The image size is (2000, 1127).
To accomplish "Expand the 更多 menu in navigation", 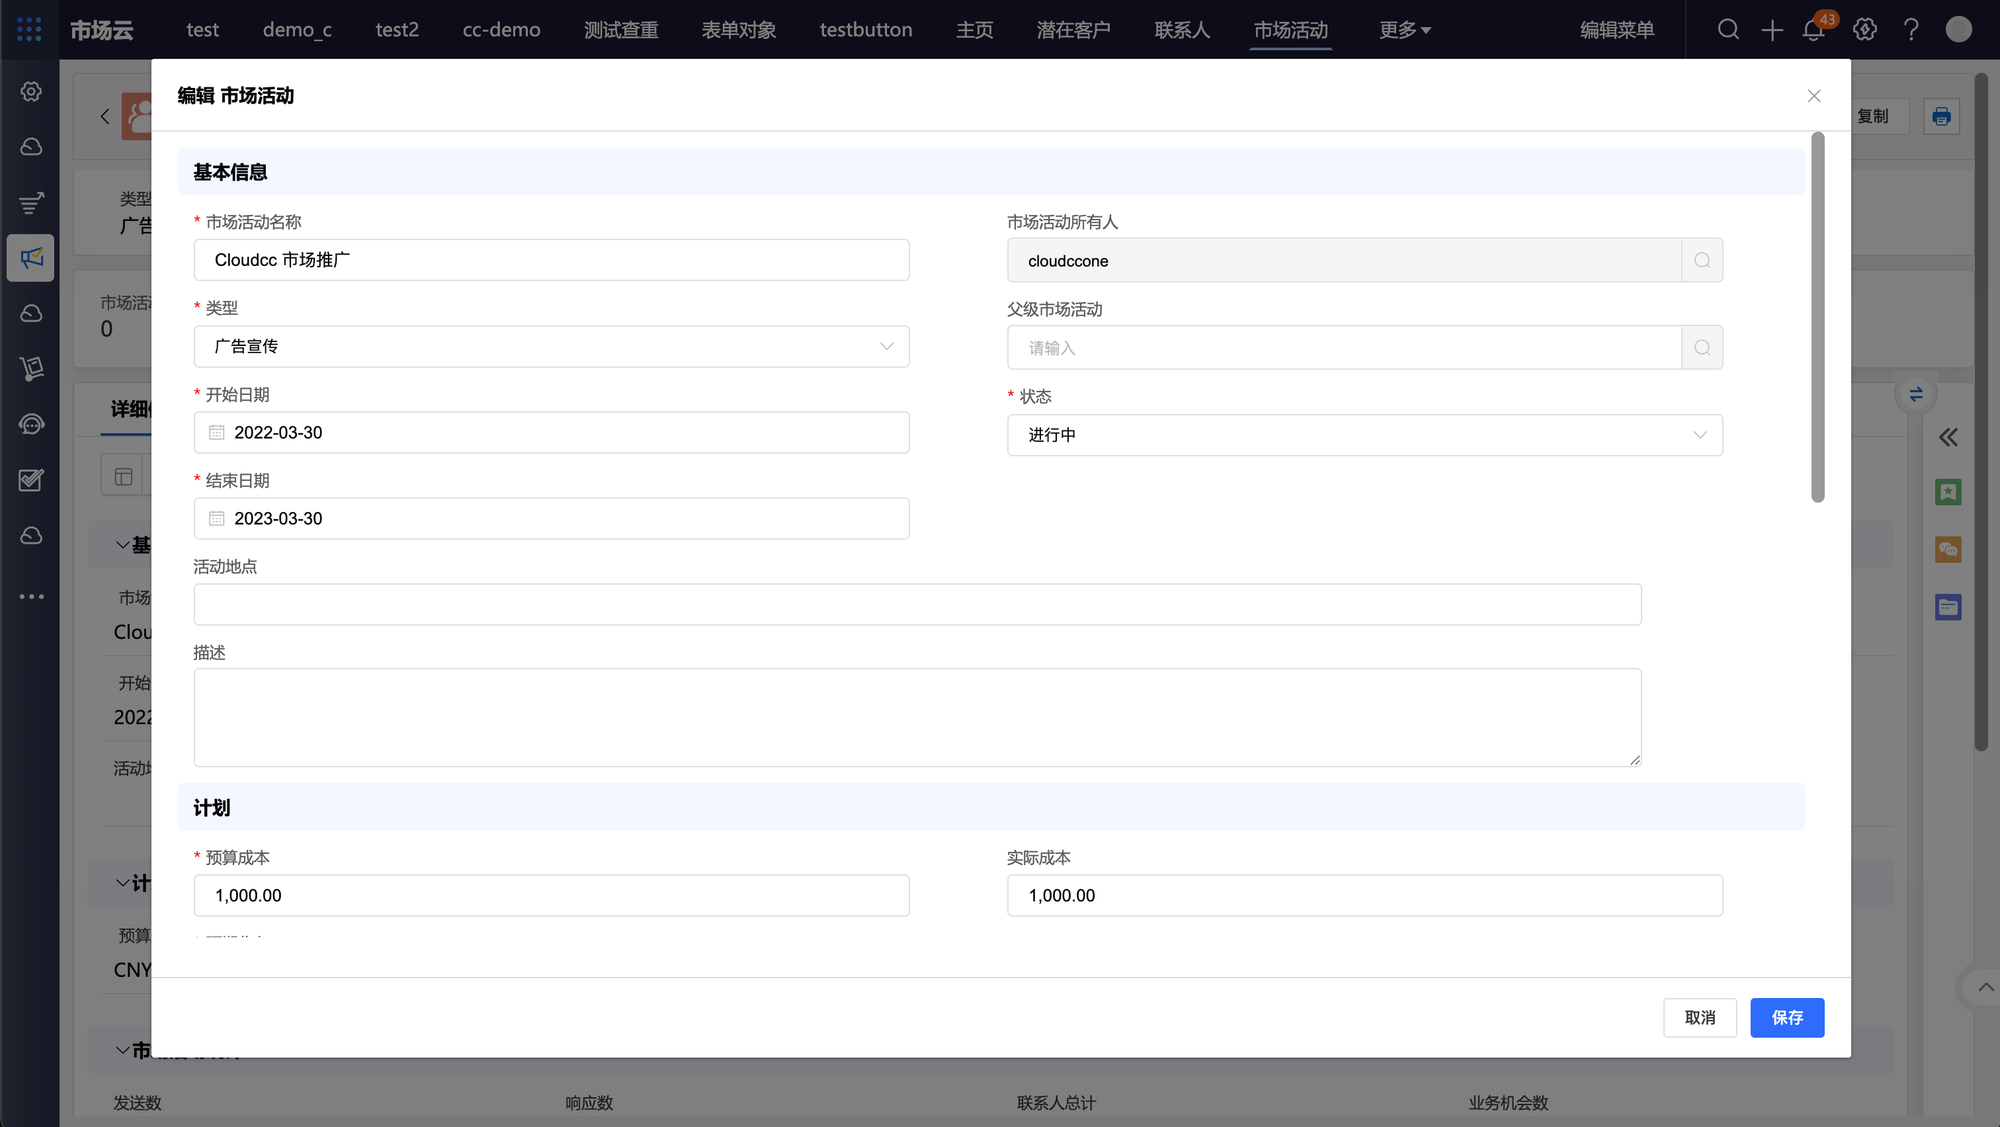I will coord(1404,30).
